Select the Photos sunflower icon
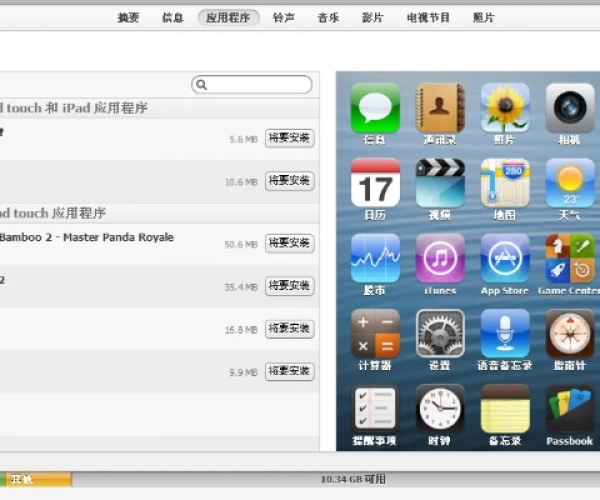 tap(505, 108)
